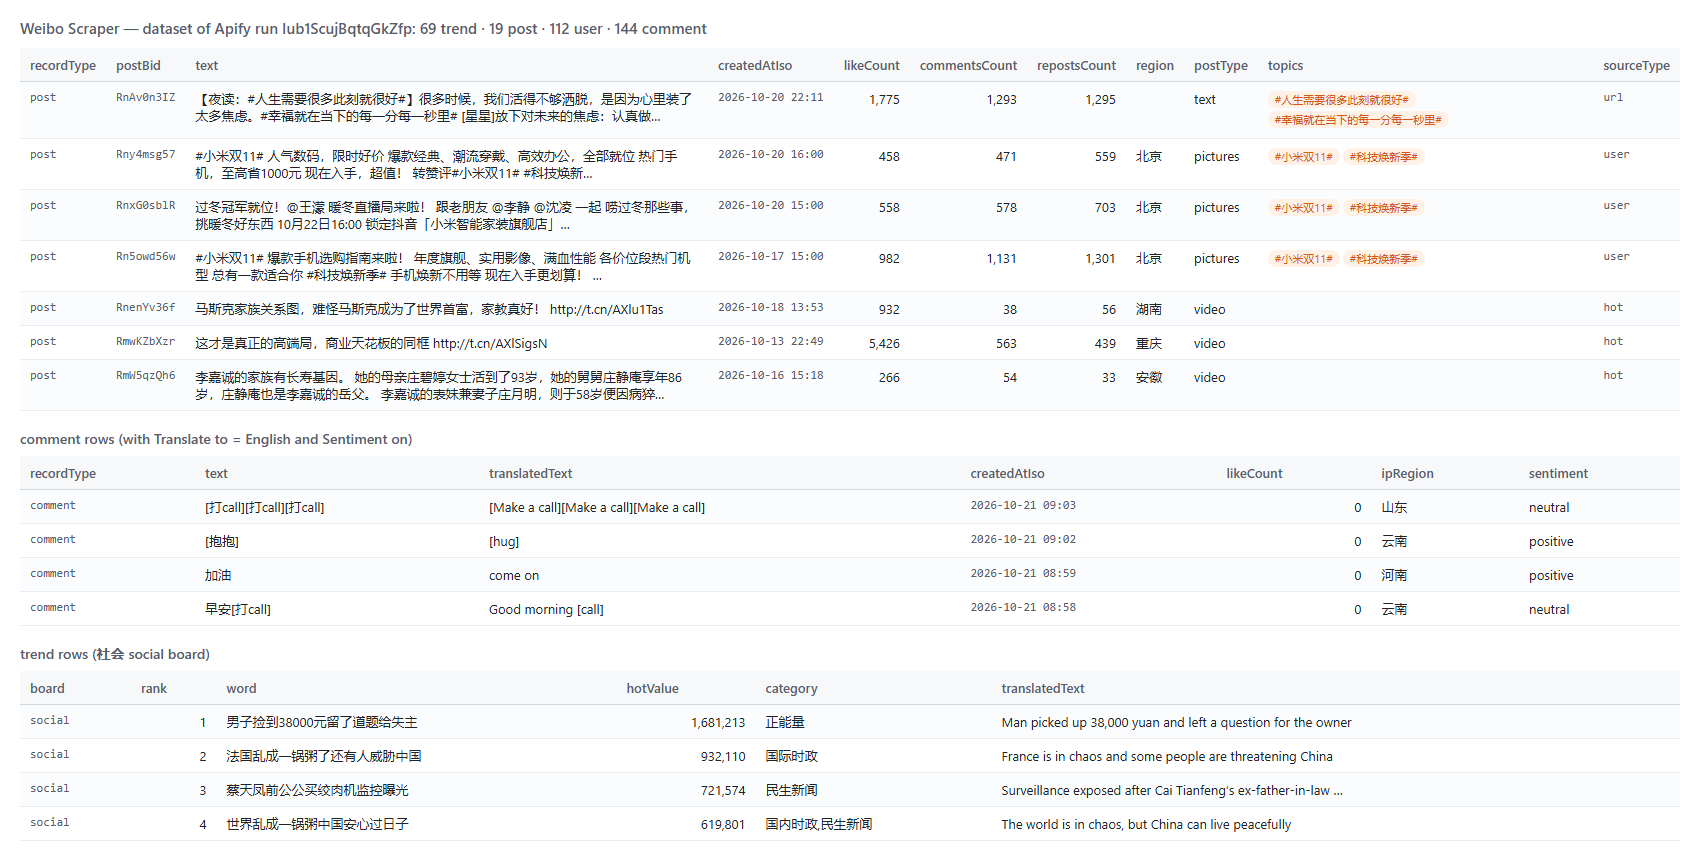This screenshot has width=1700, height=859.
Task: Open link http://t.cn/AXlu1Tas in post text
Action: [x=606, y=310]
